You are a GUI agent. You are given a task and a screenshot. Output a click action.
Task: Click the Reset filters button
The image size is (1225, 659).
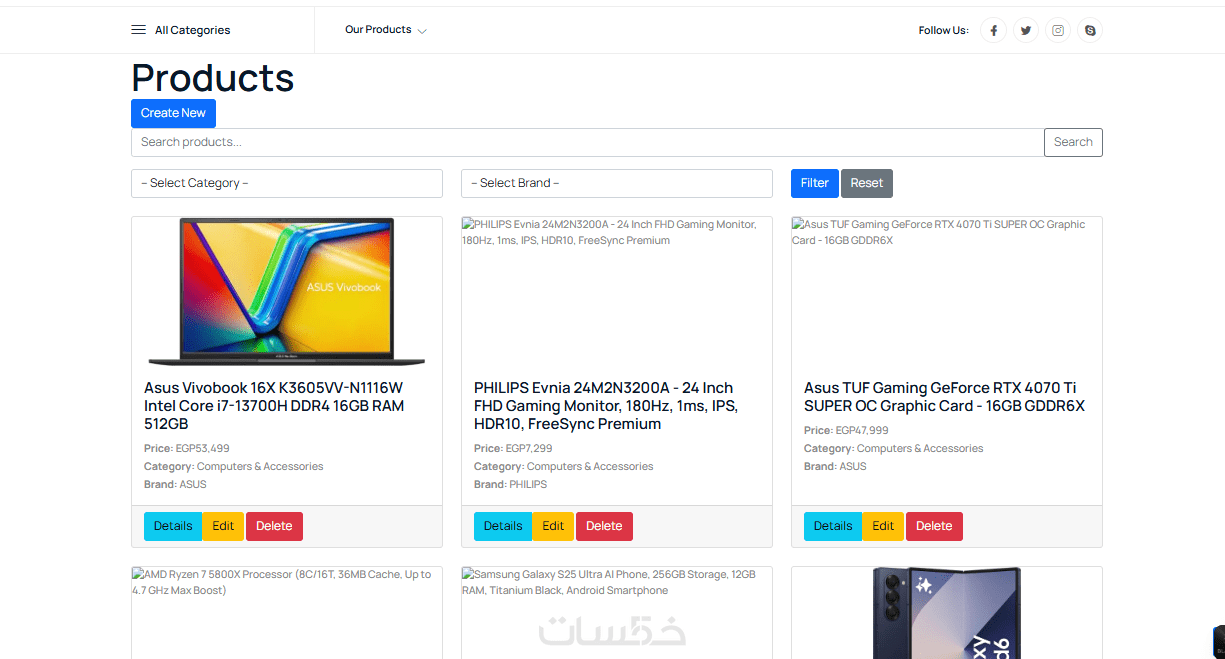click(x=867, y=183)
